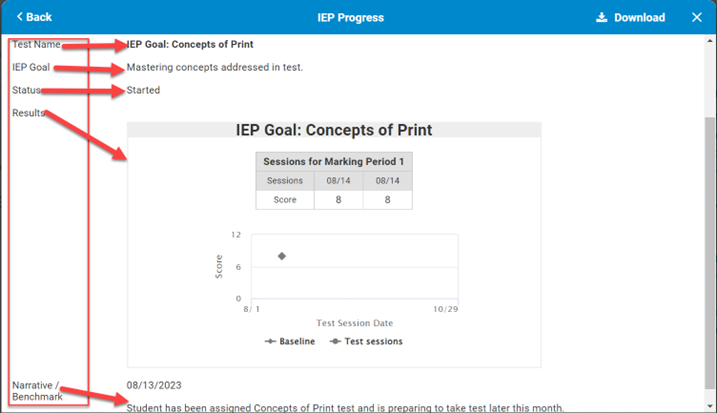Image resolution: width=717 pixels, height=413 pixels.
Task: Click the scrollbar up arrow
Action: click(710, 41)
